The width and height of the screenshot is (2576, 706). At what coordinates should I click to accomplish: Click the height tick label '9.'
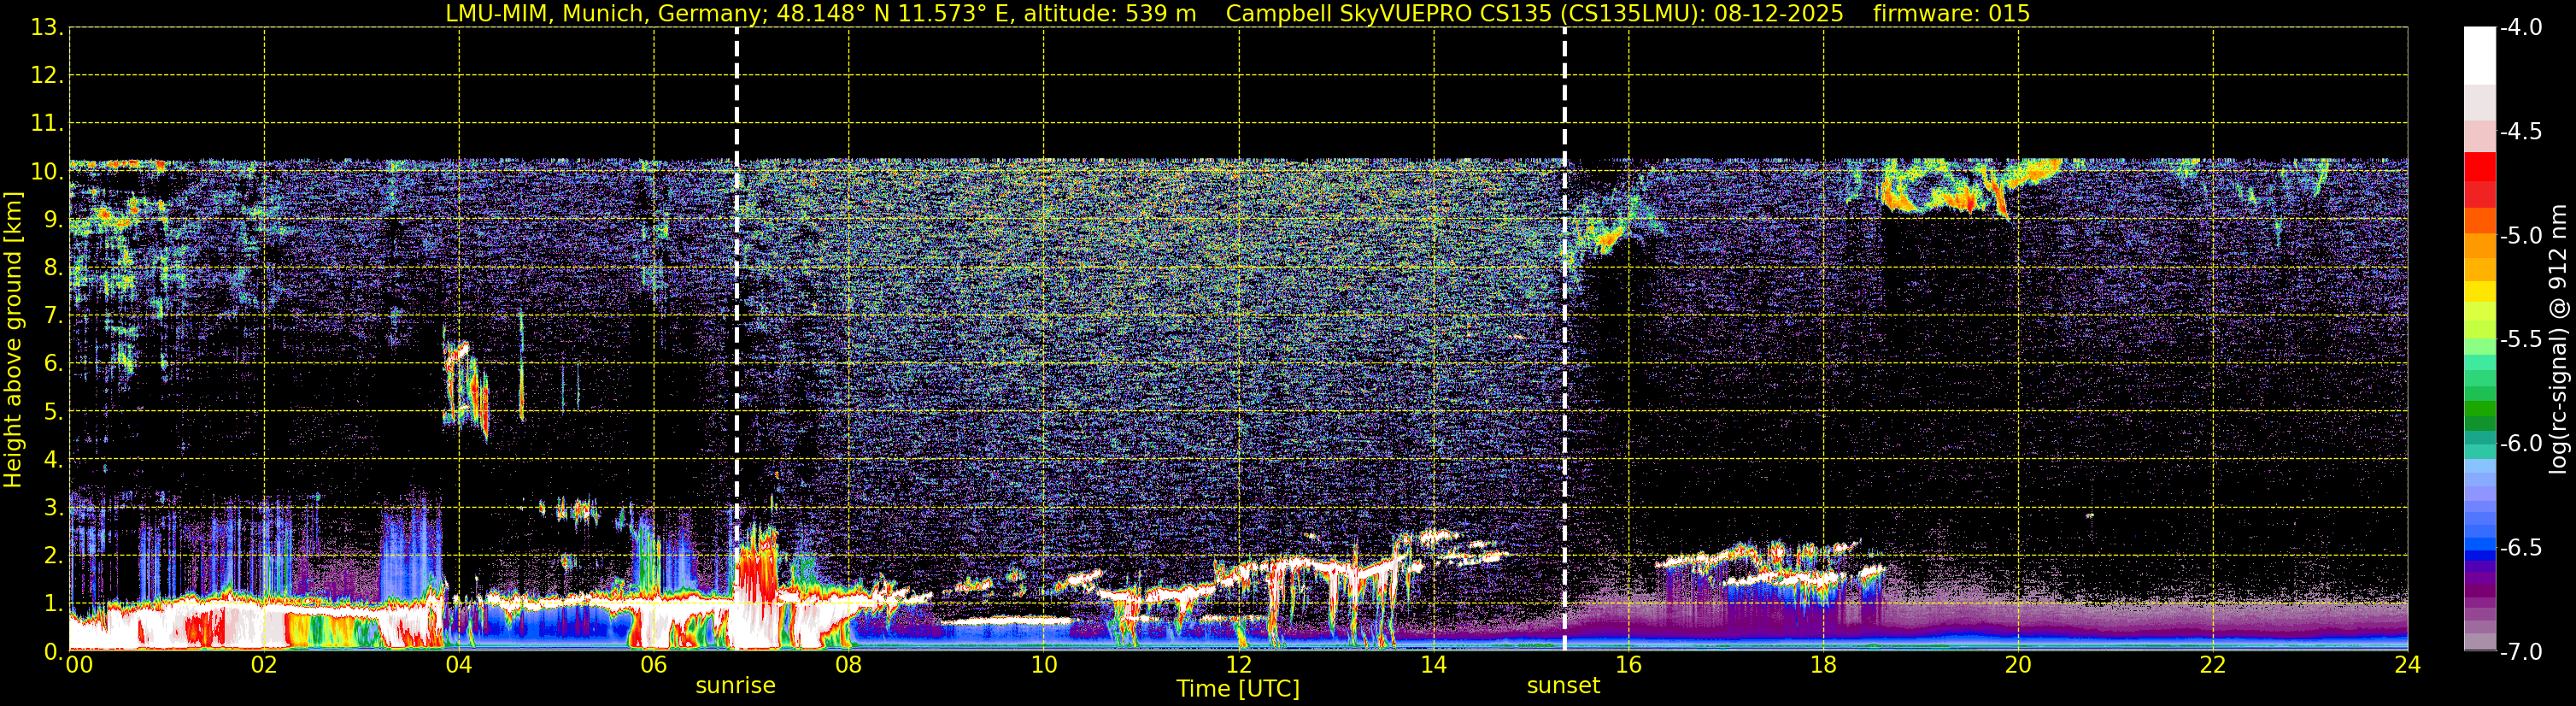53,220
